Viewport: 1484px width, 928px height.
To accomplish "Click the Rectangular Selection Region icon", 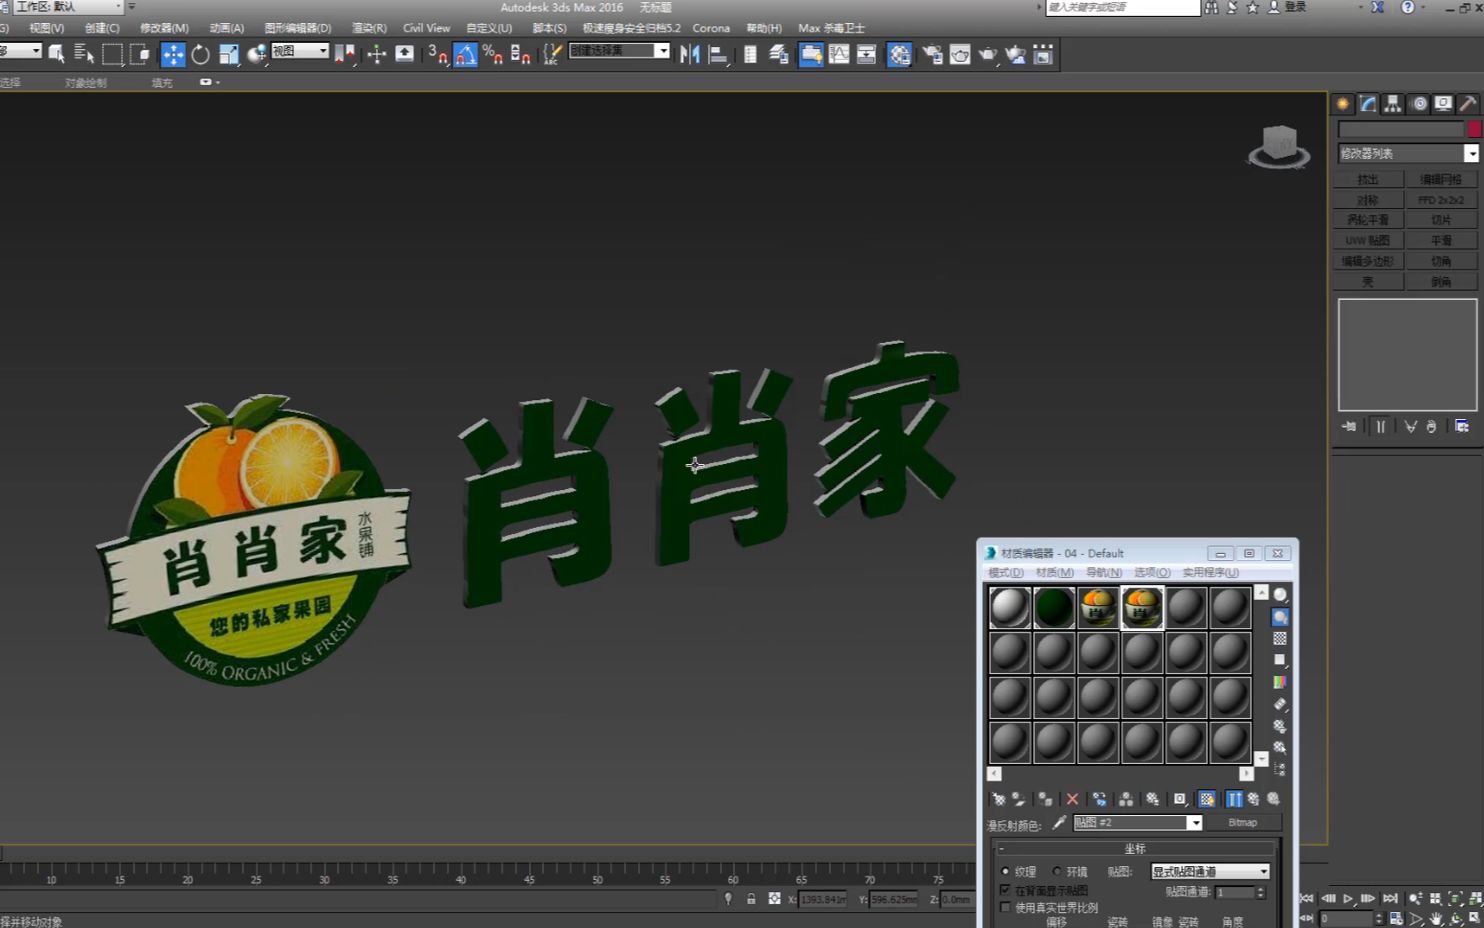I will [x=112, y=55].
